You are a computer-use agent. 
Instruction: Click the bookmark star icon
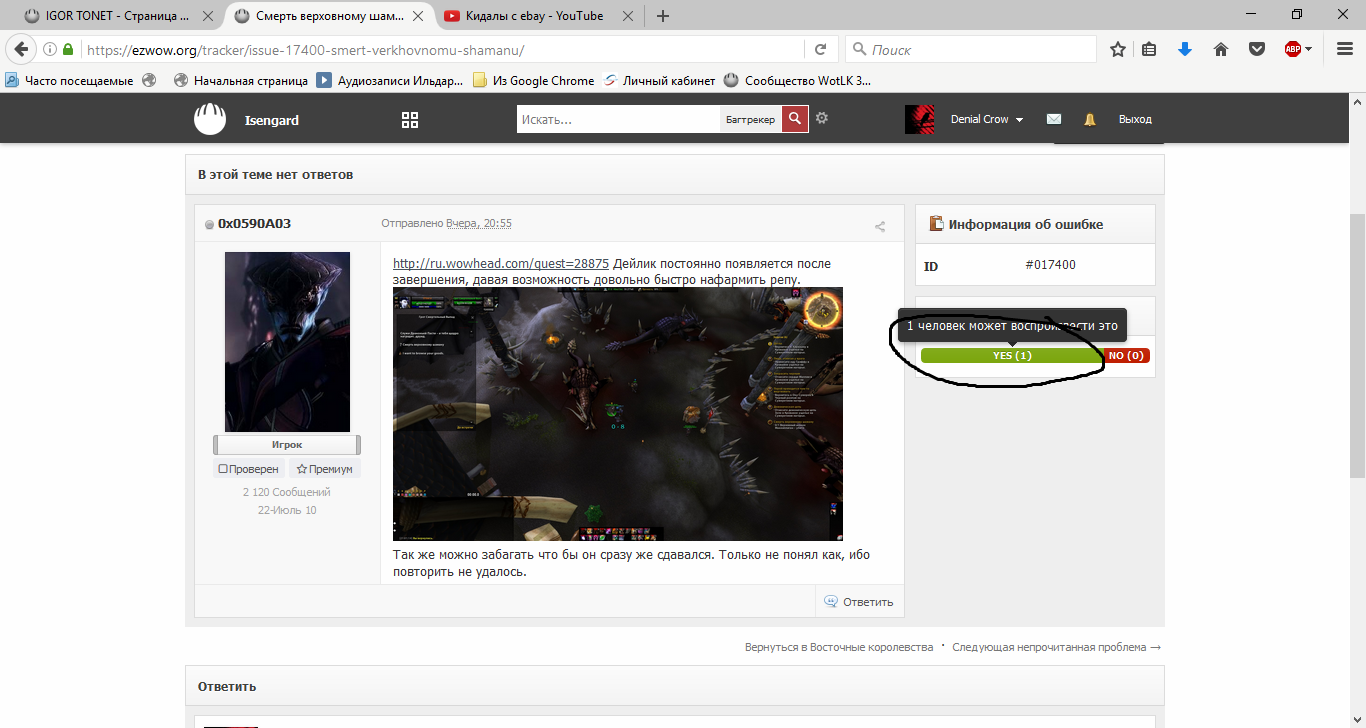(x=1118, y=49)
